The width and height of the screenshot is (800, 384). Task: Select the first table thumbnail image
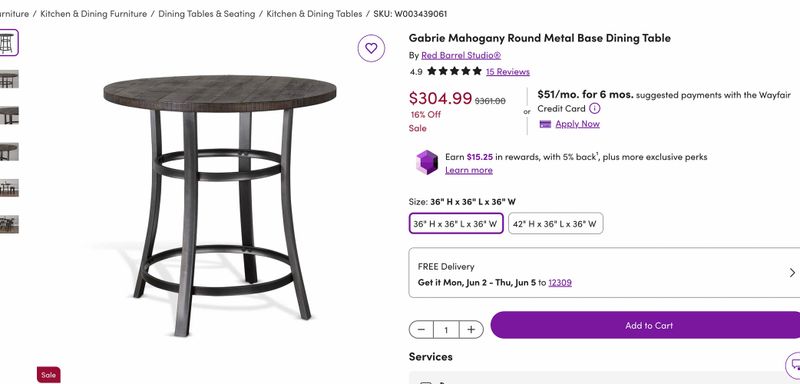click(8, 42)
